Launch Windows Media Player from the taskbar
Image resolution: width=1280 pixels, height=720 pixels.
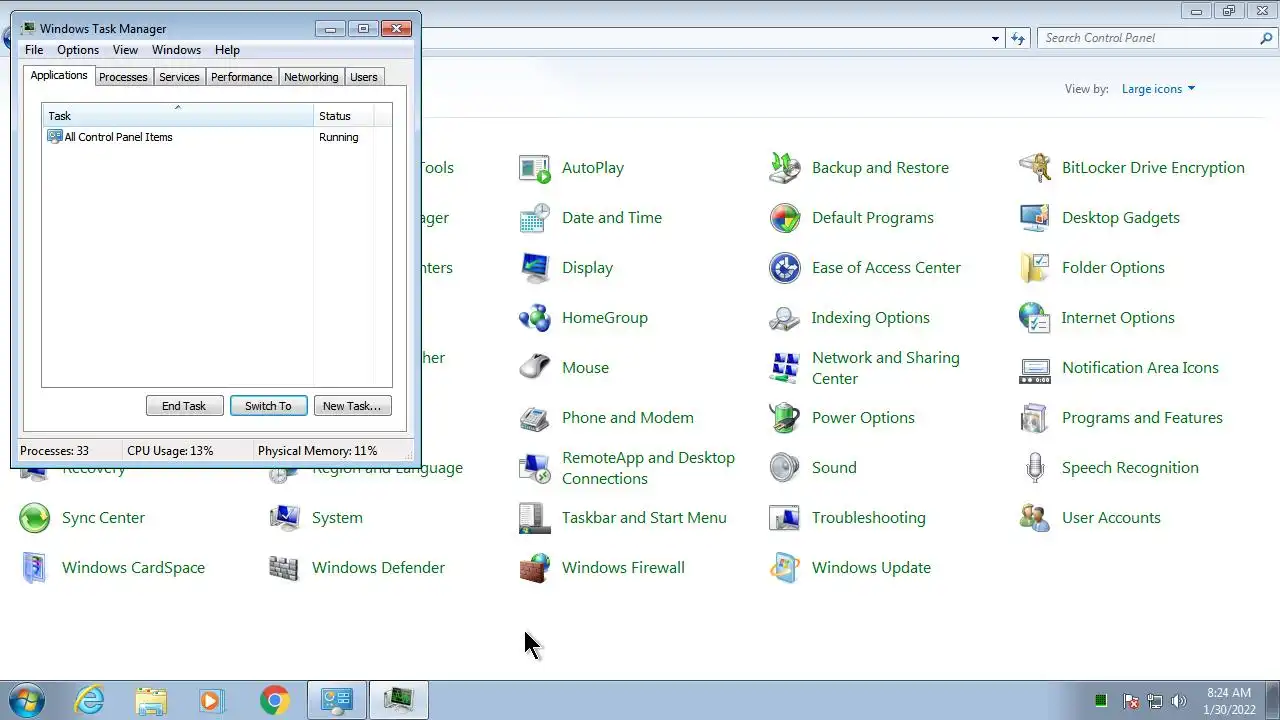coord(212,700)
